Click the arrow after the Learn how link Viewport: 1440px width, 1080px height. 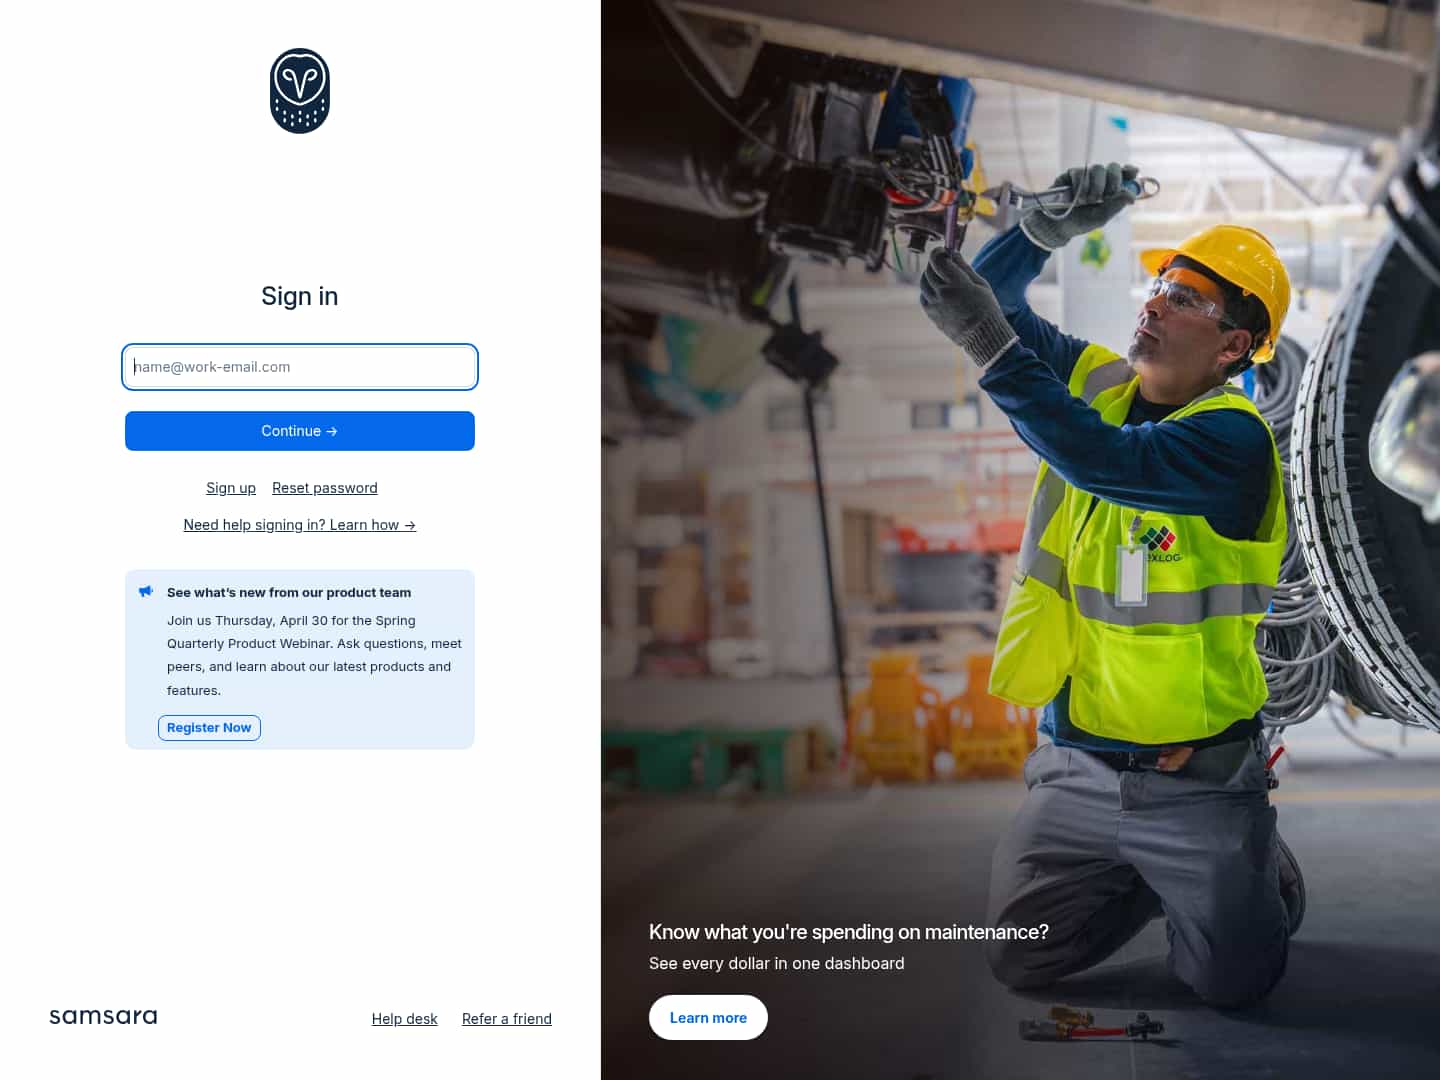coord(409,524)
